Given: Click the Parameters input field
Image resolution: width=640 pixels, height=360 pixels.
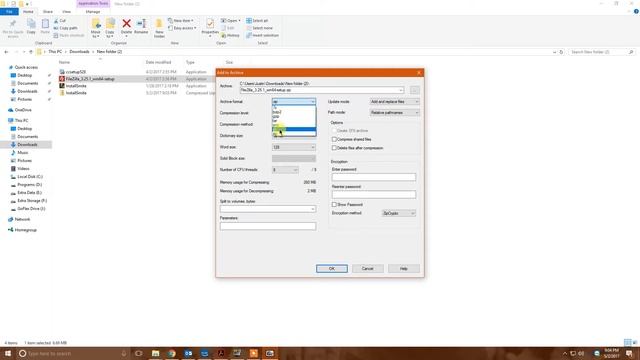Looking at the screenshot, I should tap(268, 226).
